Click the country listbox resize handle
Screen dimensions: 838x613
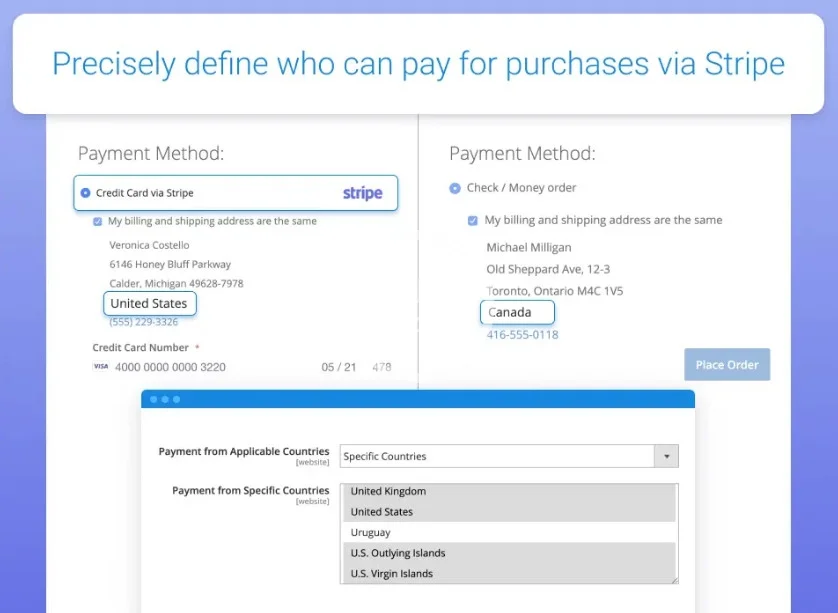674,579
